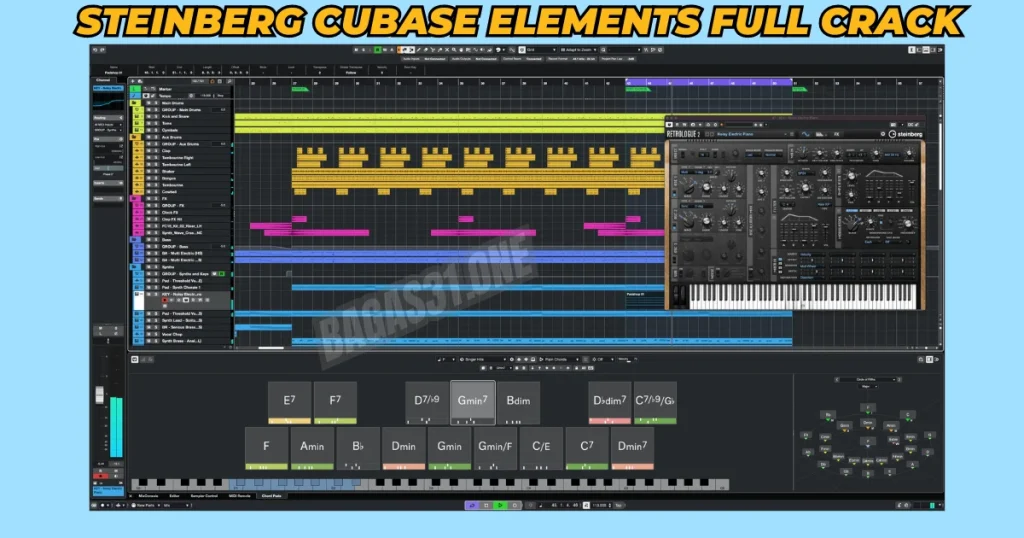Image resolution: width=1024 pixels, height=538 pixels.
Task: Click the Add Track plus icon
Action: pos(133,81)
